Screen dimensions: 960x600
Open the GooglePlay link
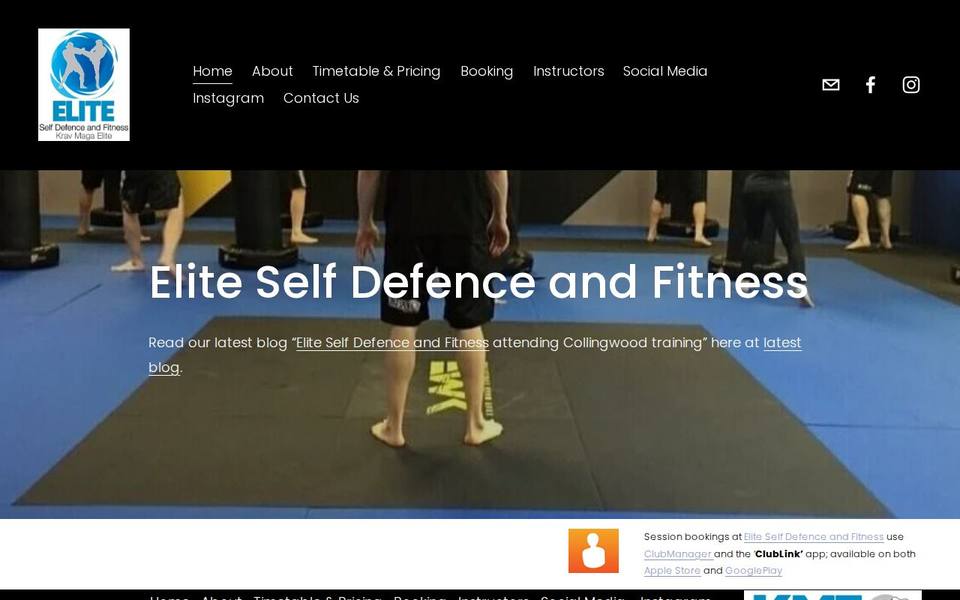[754, 571]
